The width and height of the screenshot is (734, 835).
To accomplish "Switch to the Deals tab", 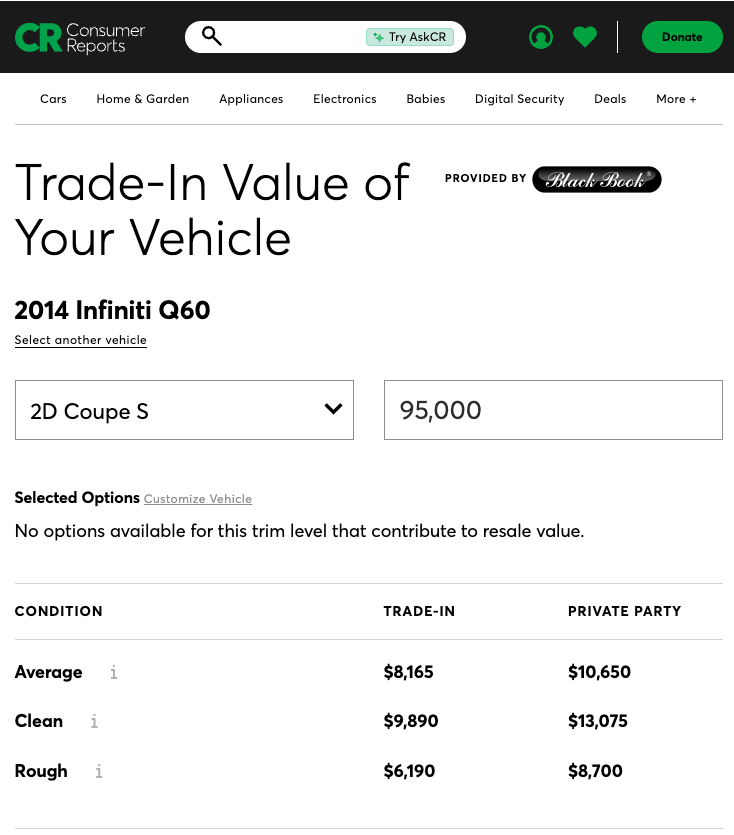I will pos(610,99).
